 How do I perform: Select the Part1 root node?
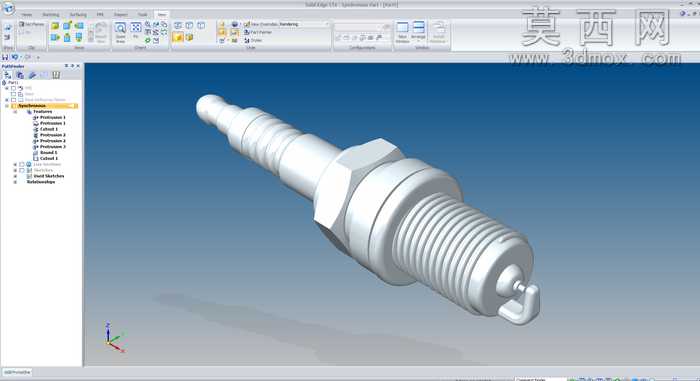10,83
